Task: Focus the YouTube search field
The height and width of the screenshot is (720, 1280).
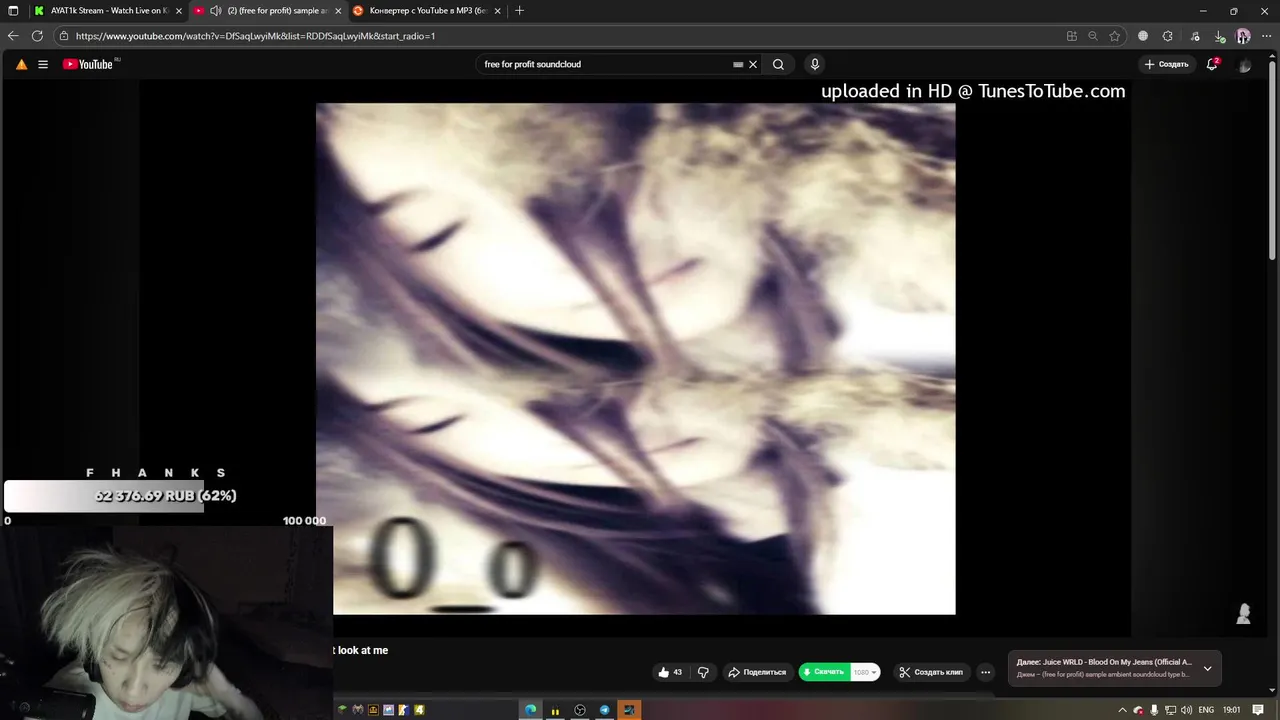Action: (605, 64)
